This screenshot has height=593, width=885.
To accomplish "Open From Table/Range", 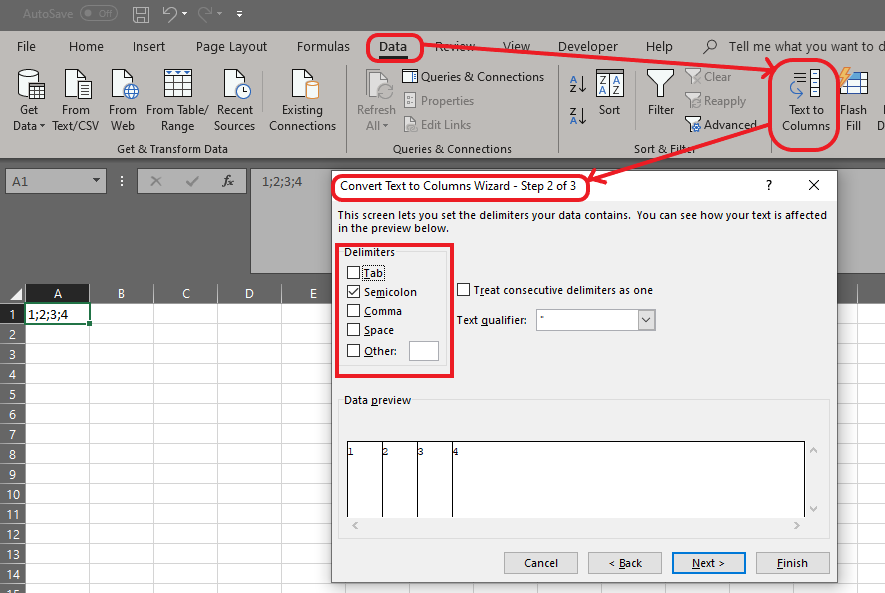I will click(x=177, y=100).
